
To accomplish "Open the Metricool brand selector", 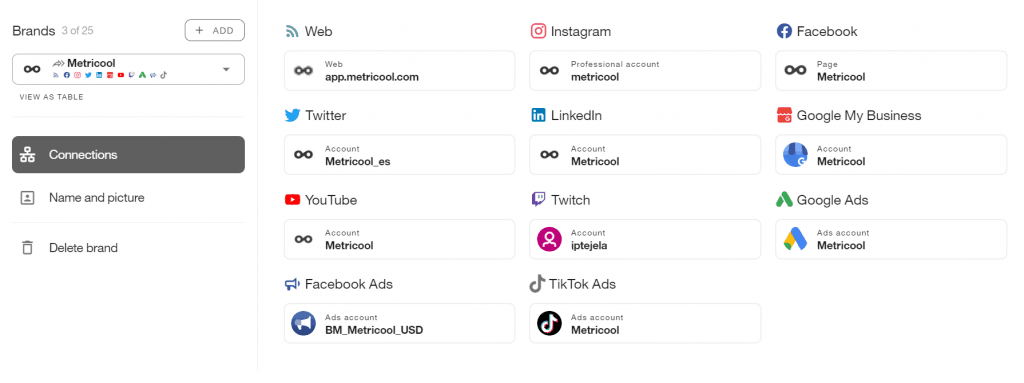I will click(129, 69).
